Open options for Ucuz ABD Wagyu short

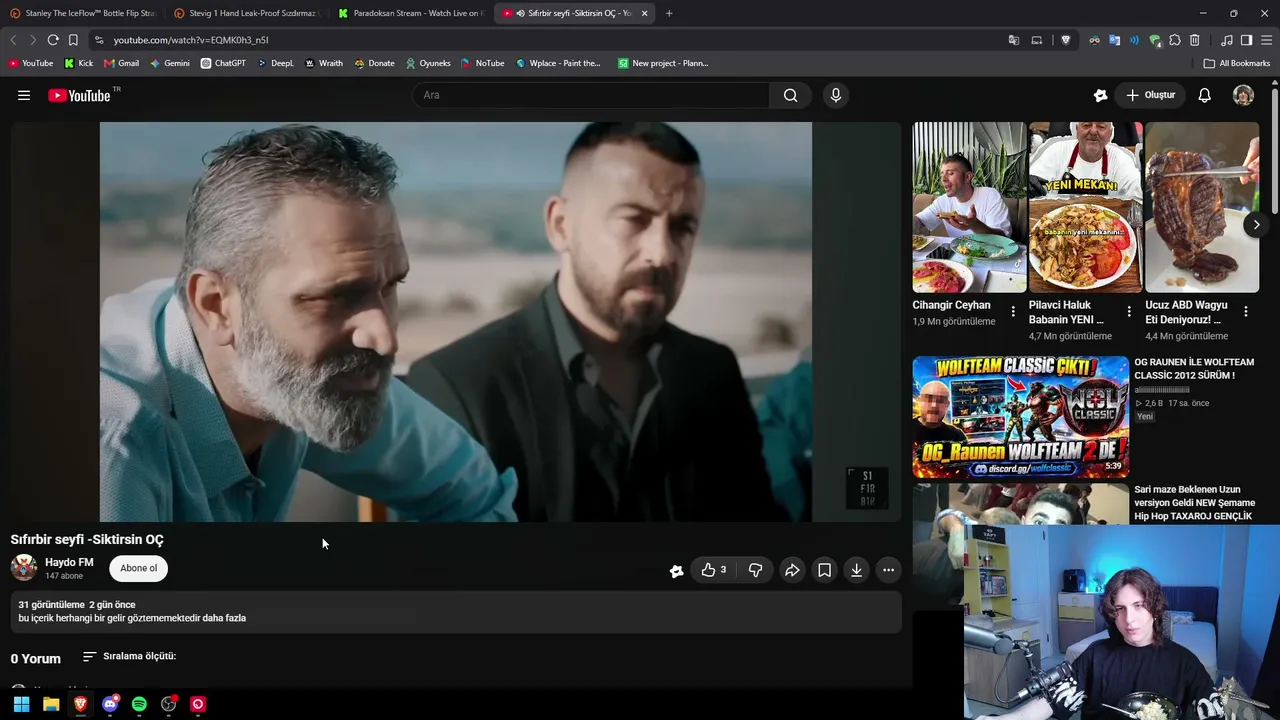pyautogui.click(x=1245, y=311)
